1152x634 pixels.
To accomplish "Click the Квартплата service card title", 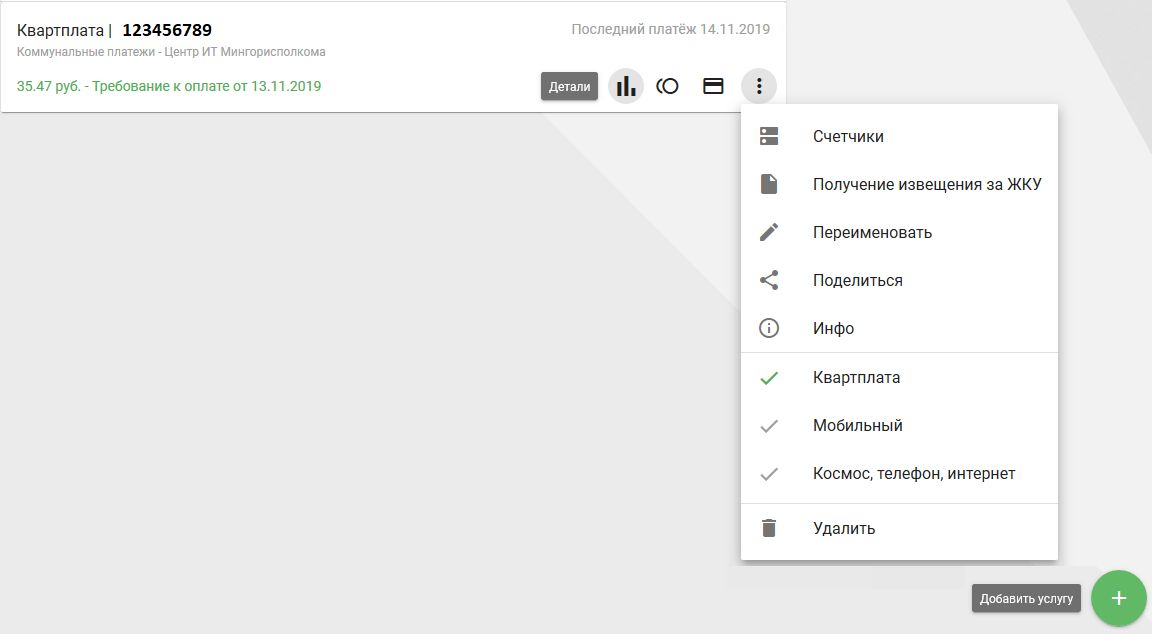I will click(60, 30).
